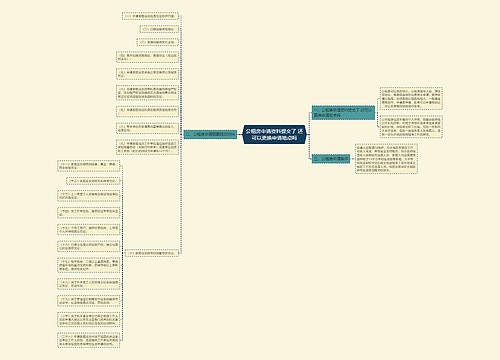Click the paragraph node attached to branch 二
The height and width of the screenshot is (360, 500).
pos(386,159)
